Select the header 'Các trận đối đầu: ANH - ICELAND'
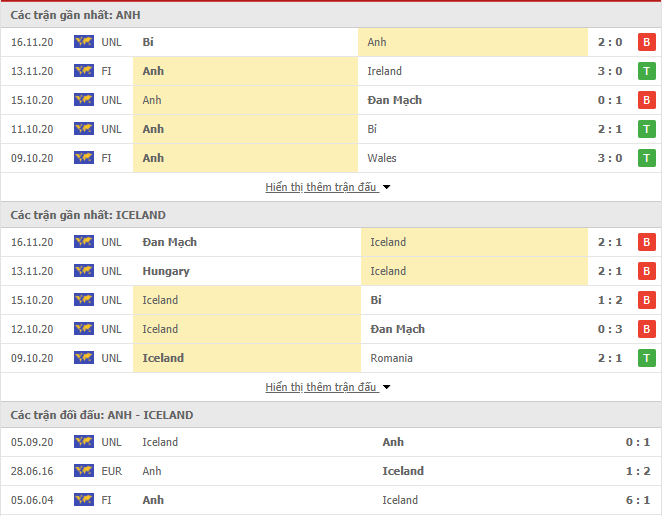This screenshot has height=516, width=662. (102, 415)
